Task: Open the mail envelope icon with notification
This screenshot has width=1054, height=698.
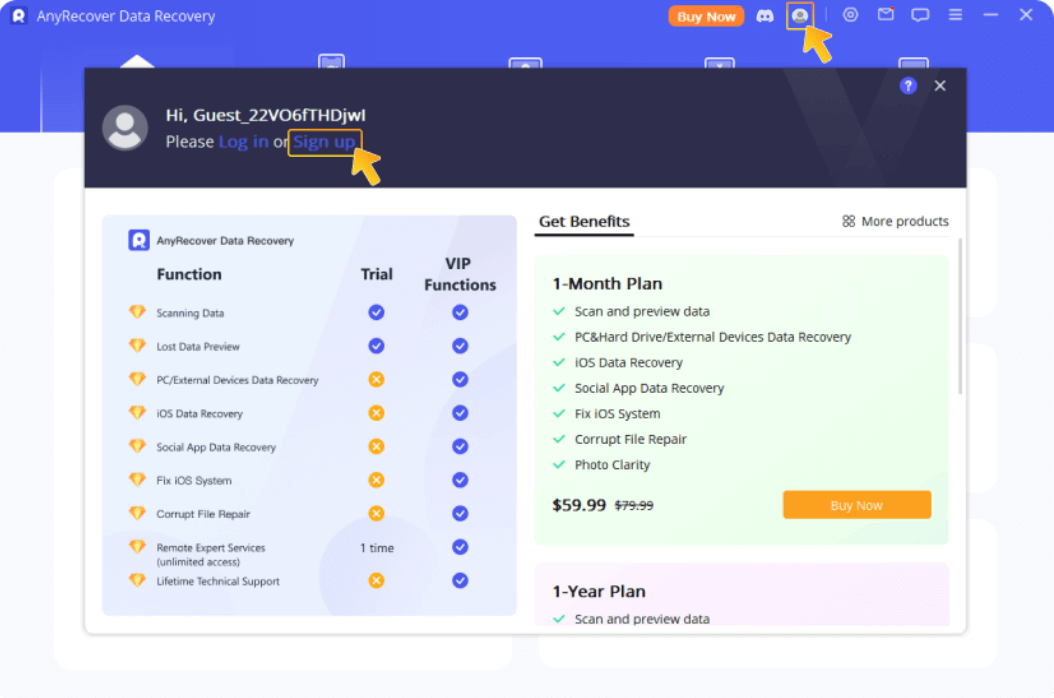Action: (885, 15)
